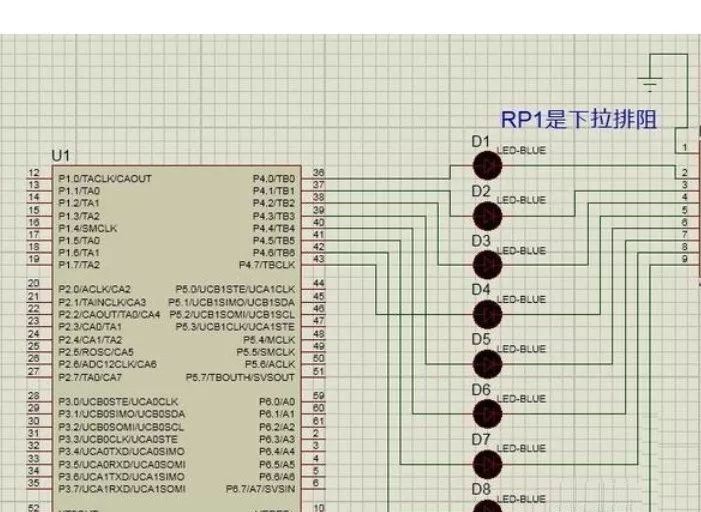
Task: Click the U1 reference label
Action: tap(61, 156)
